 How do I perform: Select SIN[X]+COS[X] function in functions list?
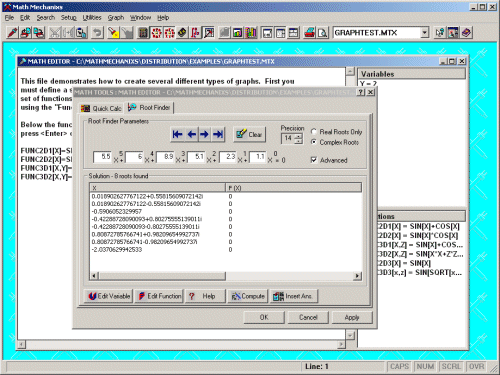coord(419,226)
